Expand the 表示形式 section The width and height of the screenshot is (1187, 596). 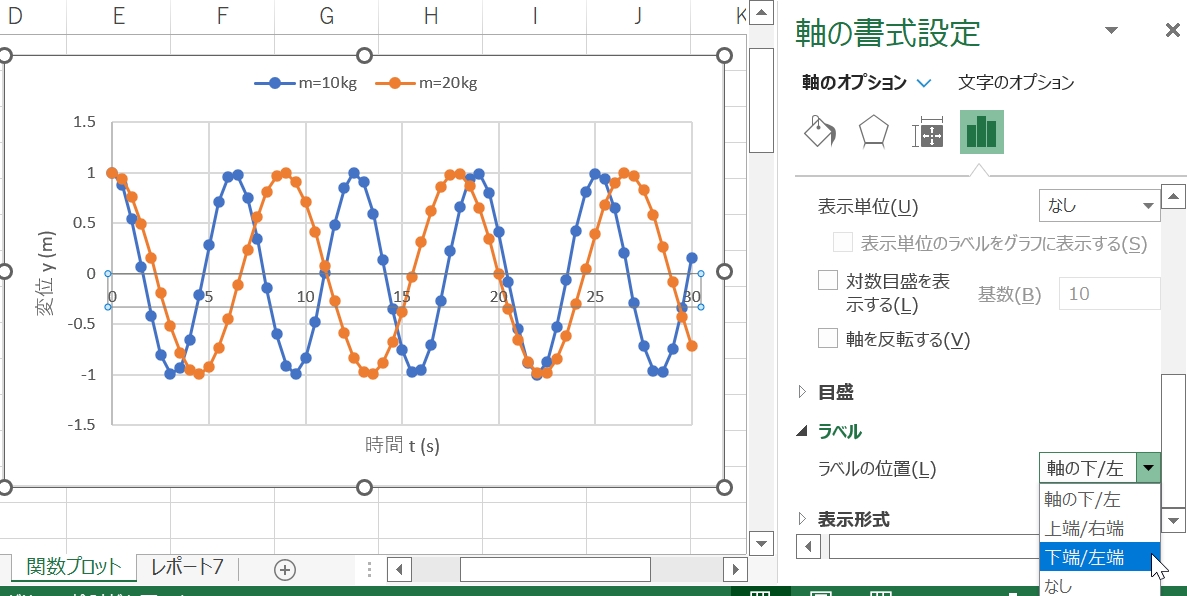[850, 518]
